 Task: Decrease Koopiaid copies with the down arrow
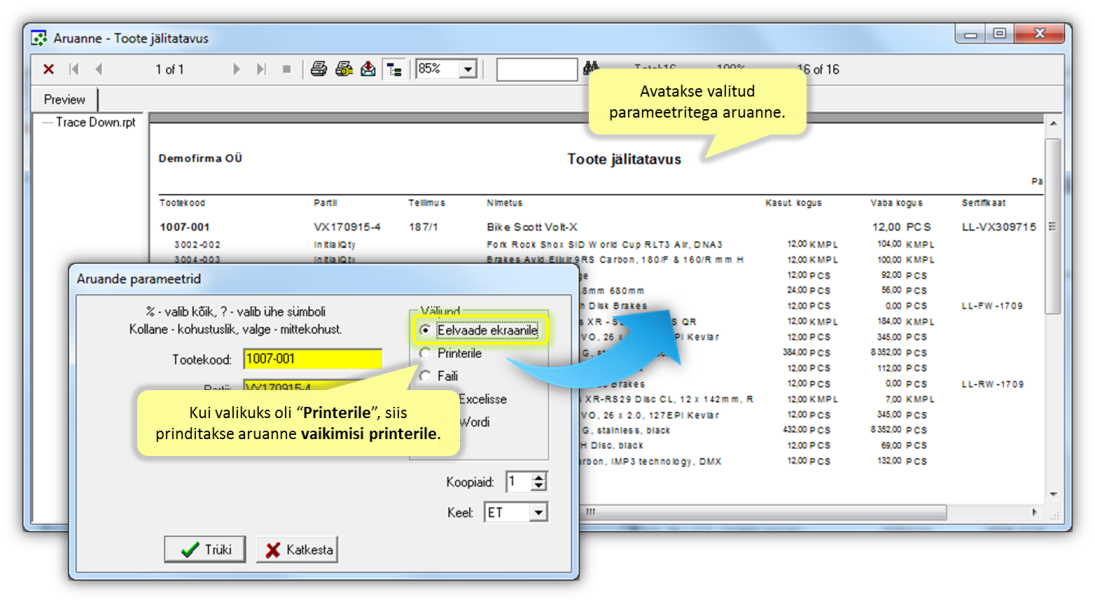click(538, 486)
